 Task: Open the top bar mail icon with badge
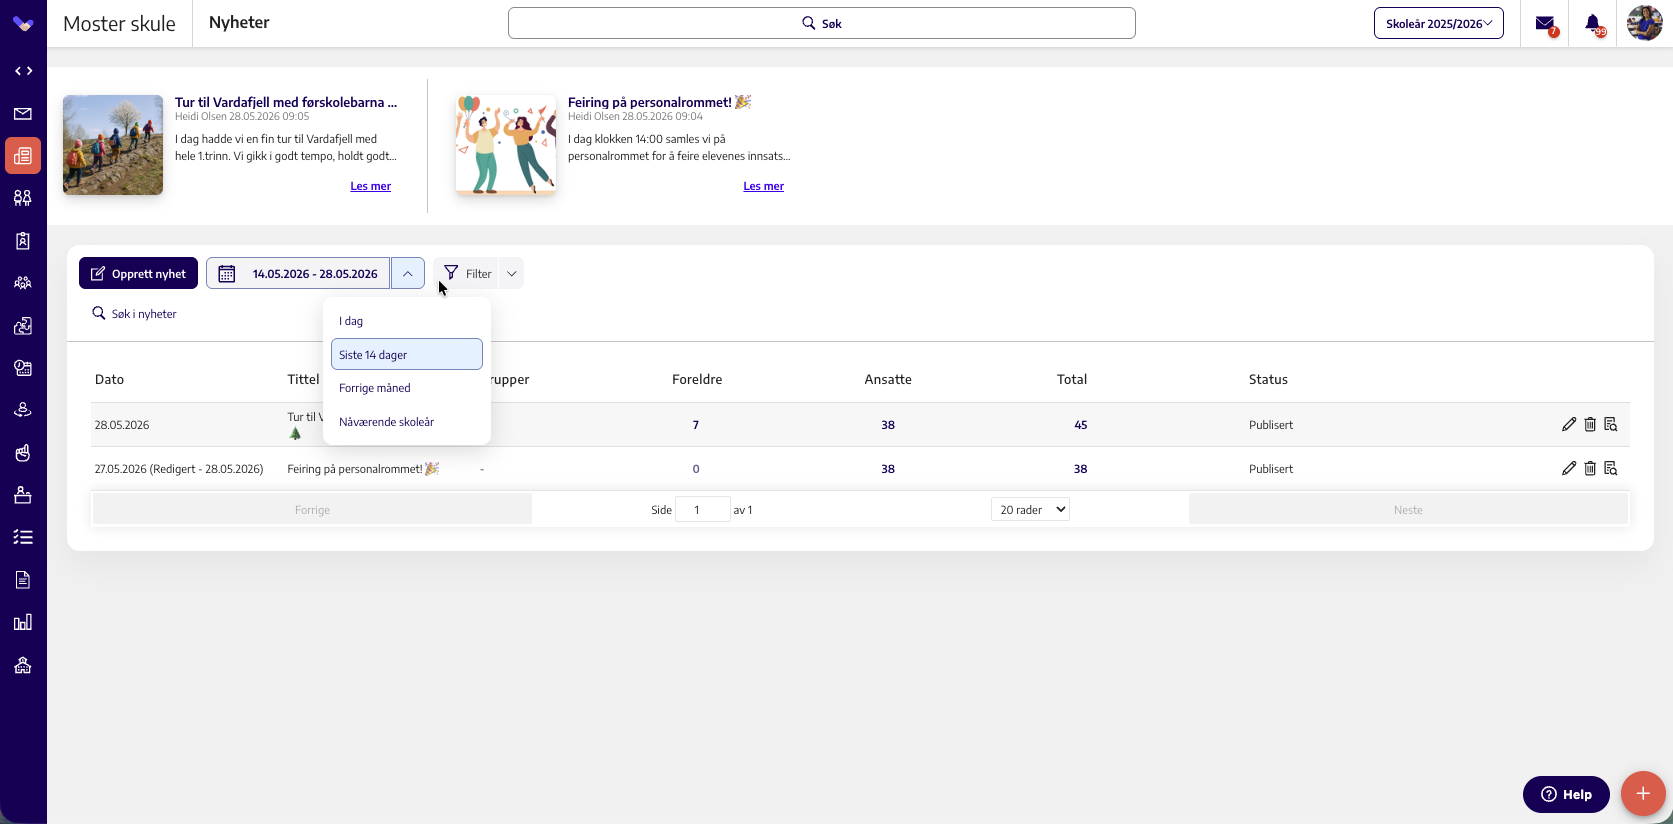[x=1546, y=24]
